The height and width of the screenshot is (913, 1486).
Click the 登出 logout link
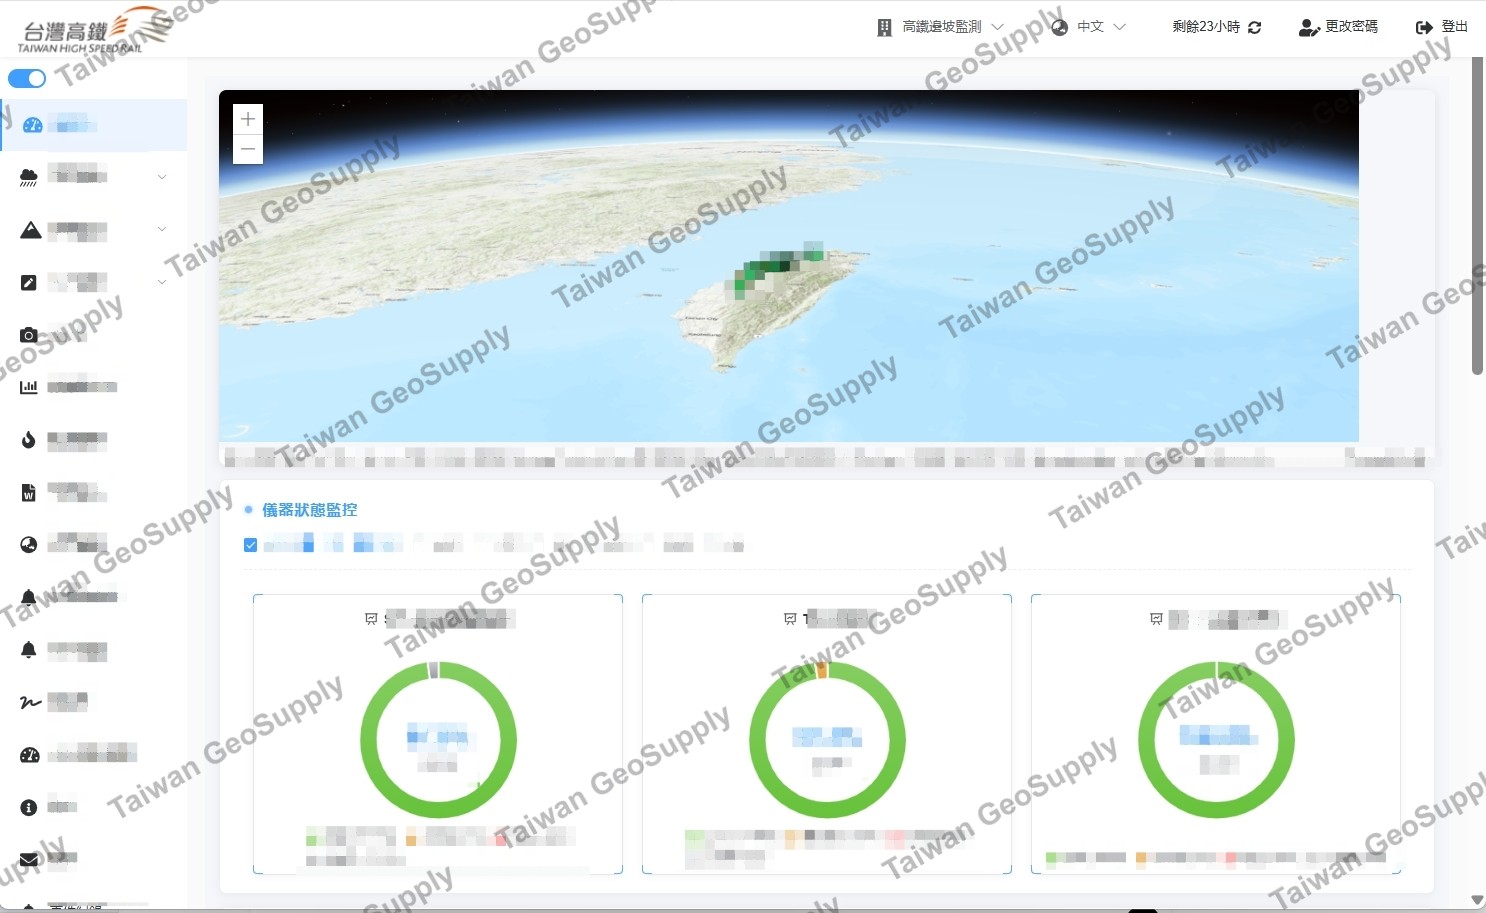pyautogui.click(x=1454, y=27)
